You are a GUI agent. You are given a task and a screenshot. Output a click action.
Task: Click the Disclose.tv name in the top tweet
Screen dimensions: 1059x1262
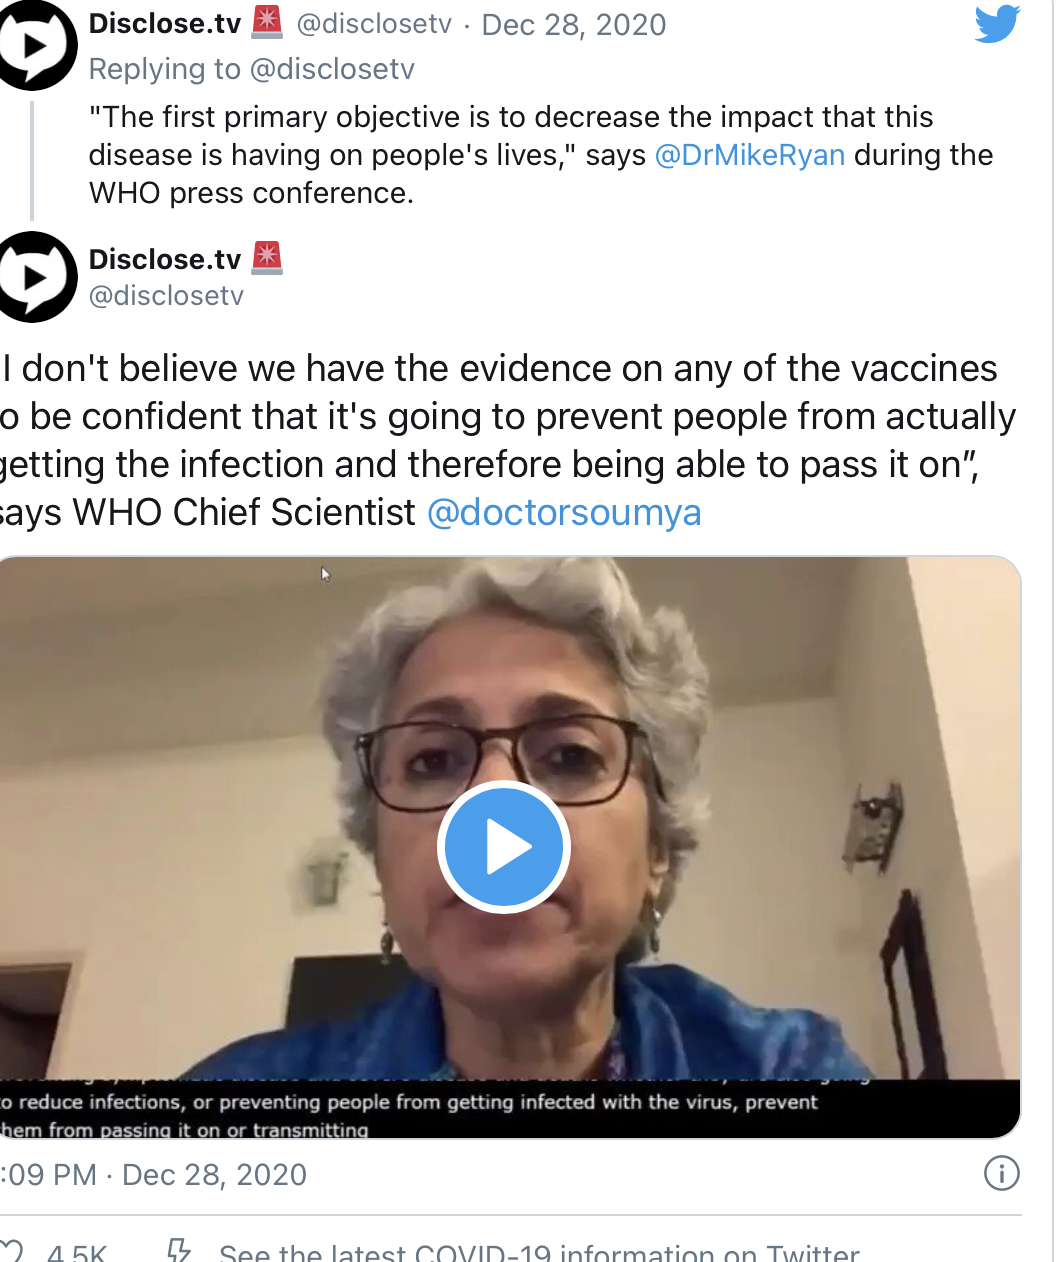tap(165, 24)
